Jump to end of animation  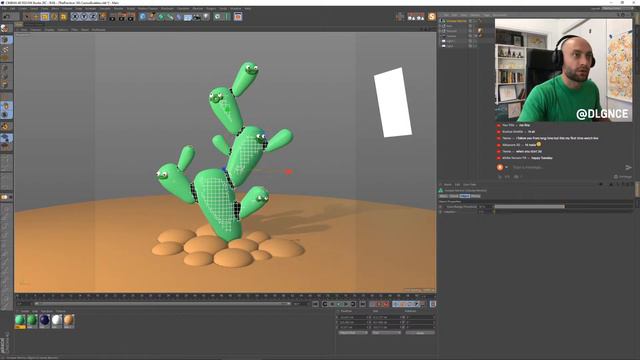363,304
